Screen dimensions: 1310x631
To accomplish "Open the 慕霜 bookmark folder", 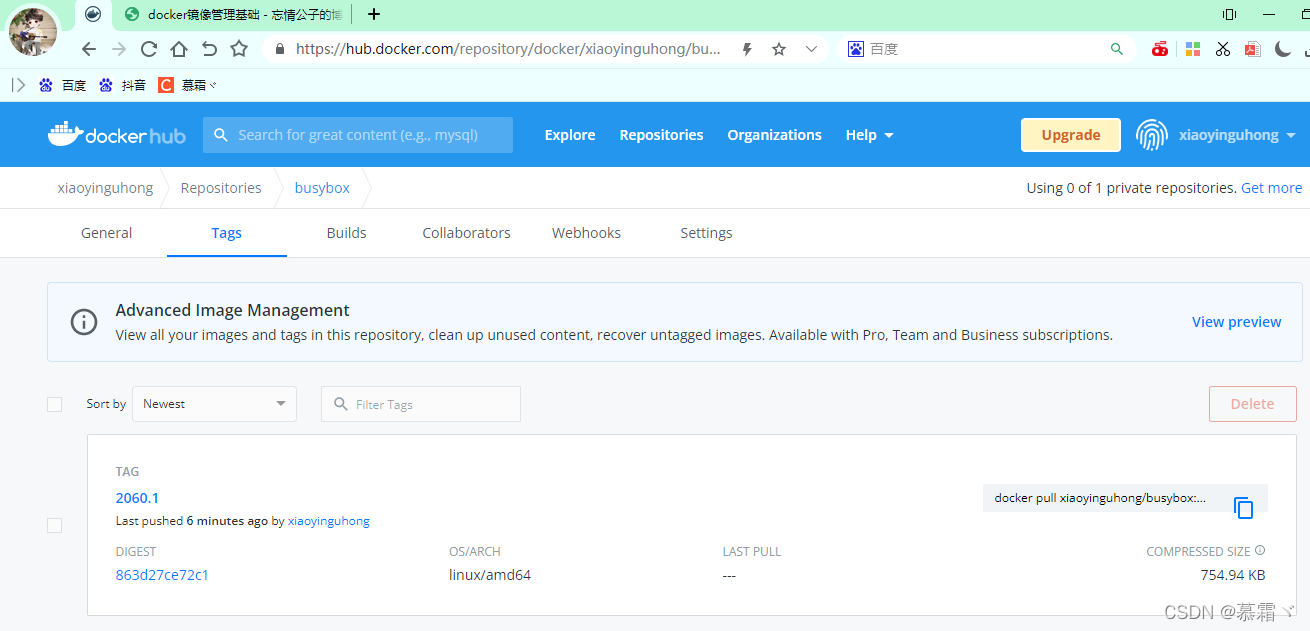I will 187,85.
